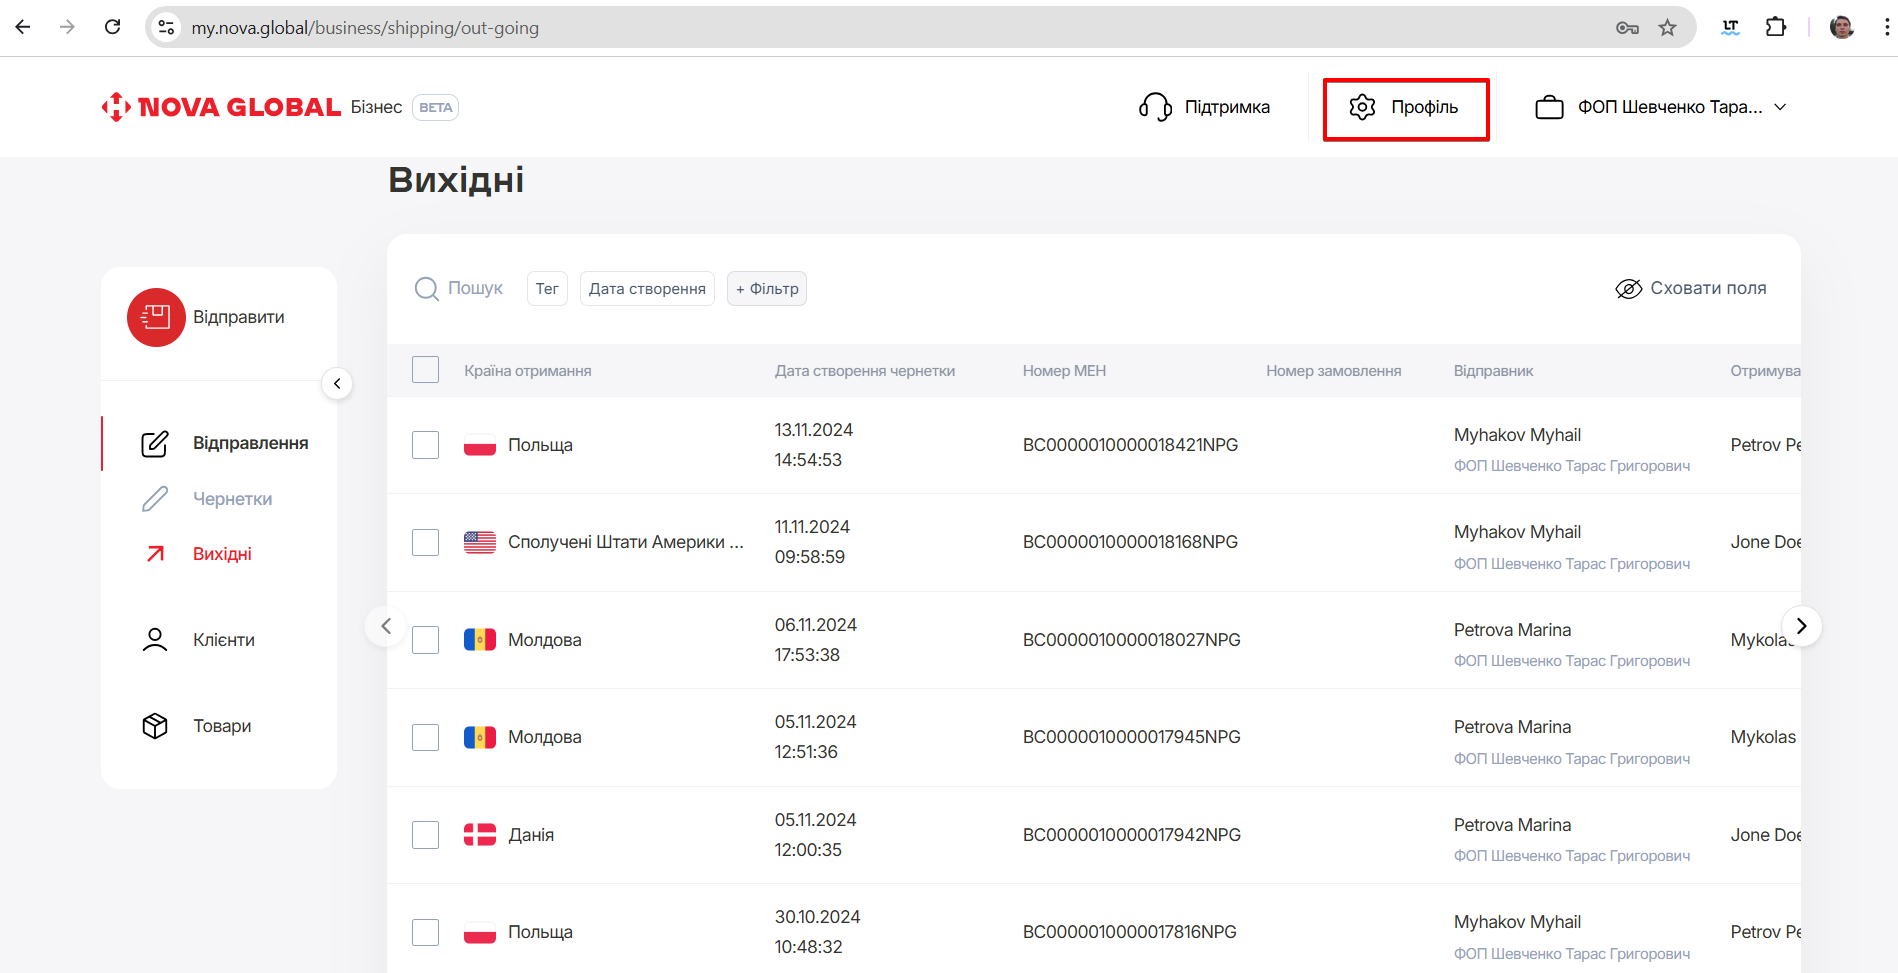The width and height of the screenshot is (1898, 973).
Task: Click the Тег filter button
Action: [x=547, y=289]
